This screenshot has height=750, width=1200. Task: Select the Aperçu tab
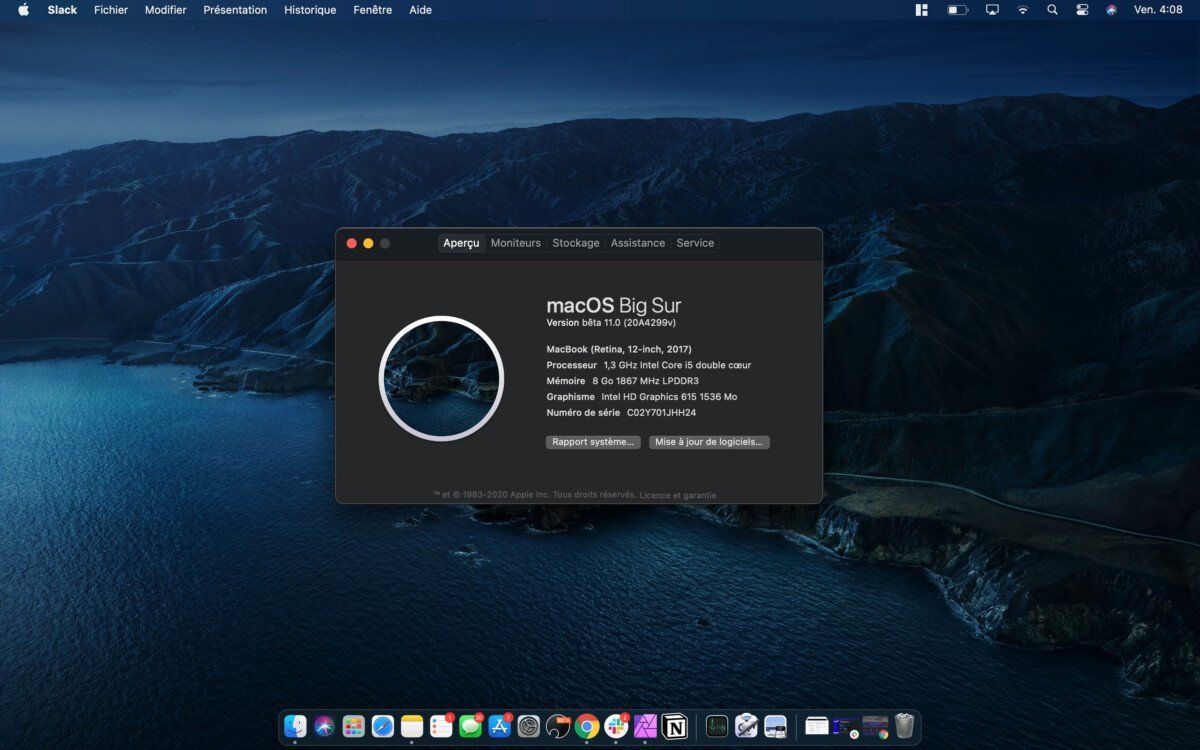coord(462,243)
